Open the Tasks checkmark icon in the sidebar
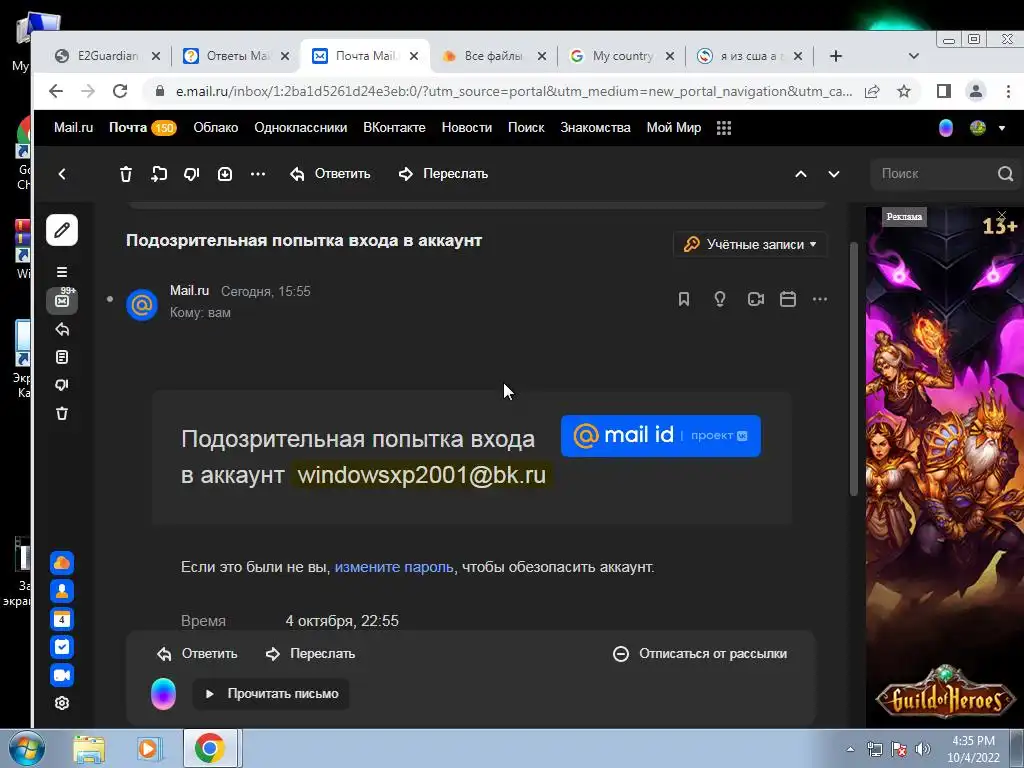The width and height of the screenshot is (1024, 768). [62, 647]
